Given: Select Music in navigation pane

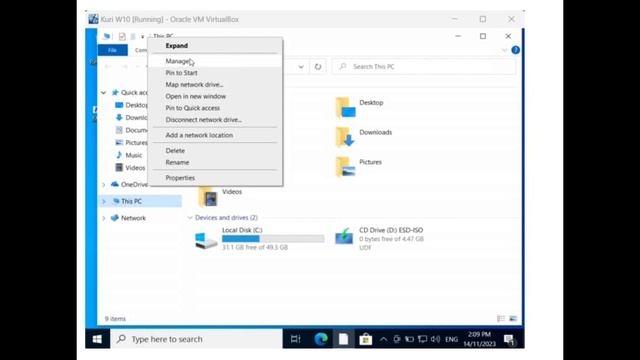Looking at the screenshot, I should [129, 156].
